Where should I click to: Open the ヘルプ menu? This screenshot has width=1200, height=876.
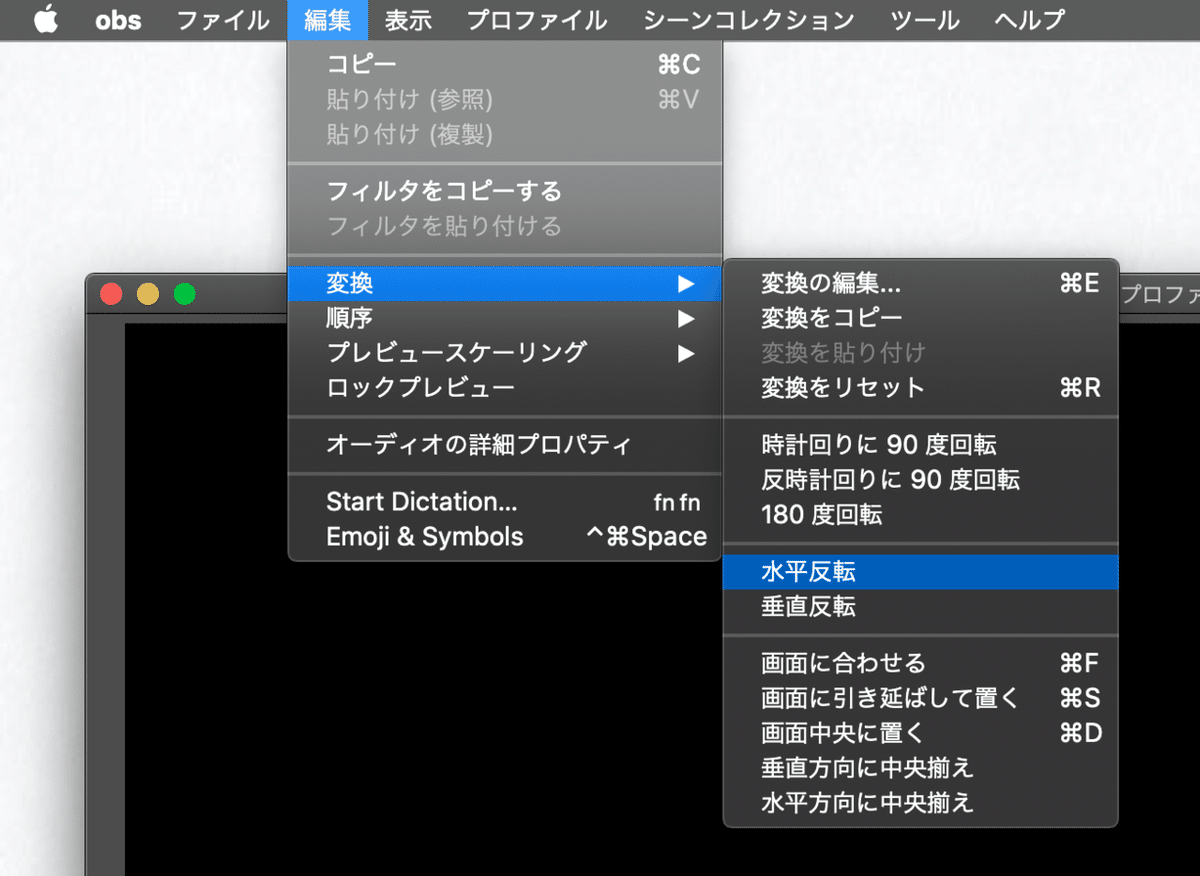(1028, 19)
